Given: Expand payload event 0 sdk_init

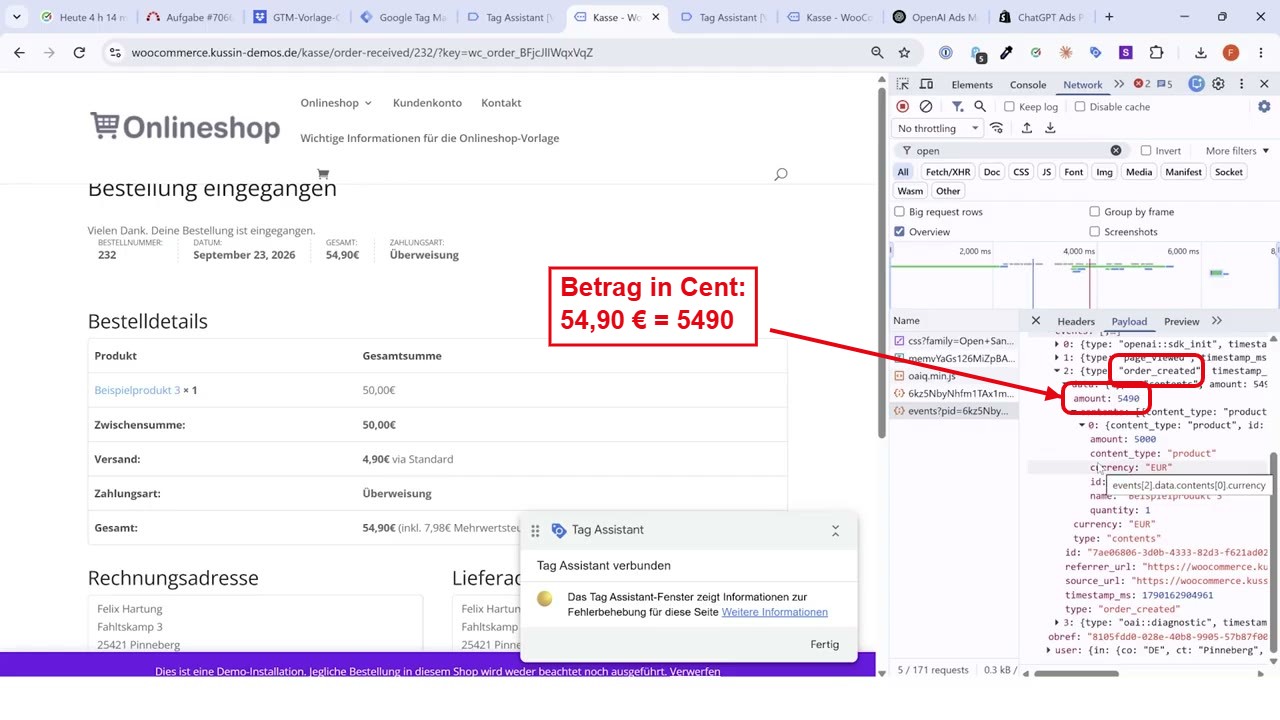Looking at the screenshot, I should [1057, 344].
